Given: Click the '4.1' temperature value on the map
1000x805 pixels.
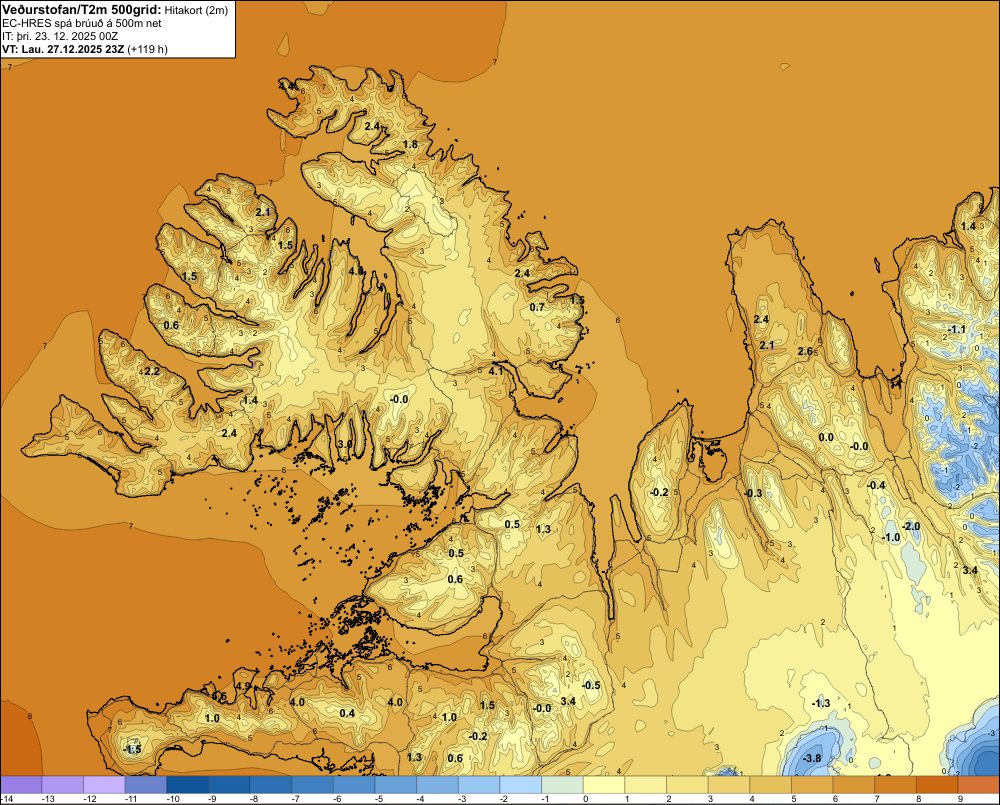Looking at the screenshot, I should point(496,371).
